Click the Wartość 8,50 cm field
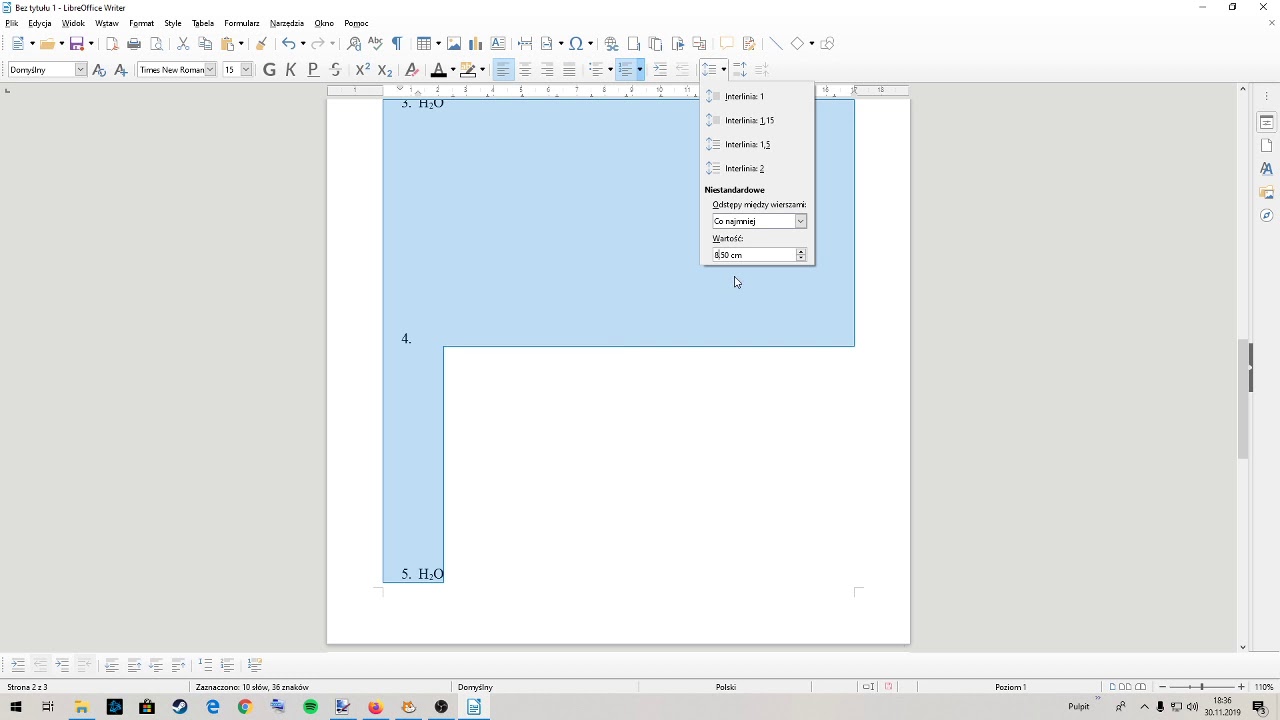The height and width of the screenshot is (720, 1280). (753, 255)
